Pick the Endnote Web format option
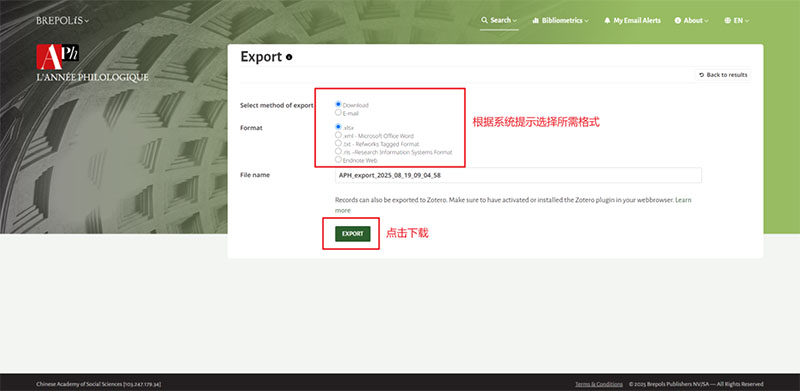 [x=338, y=160]
